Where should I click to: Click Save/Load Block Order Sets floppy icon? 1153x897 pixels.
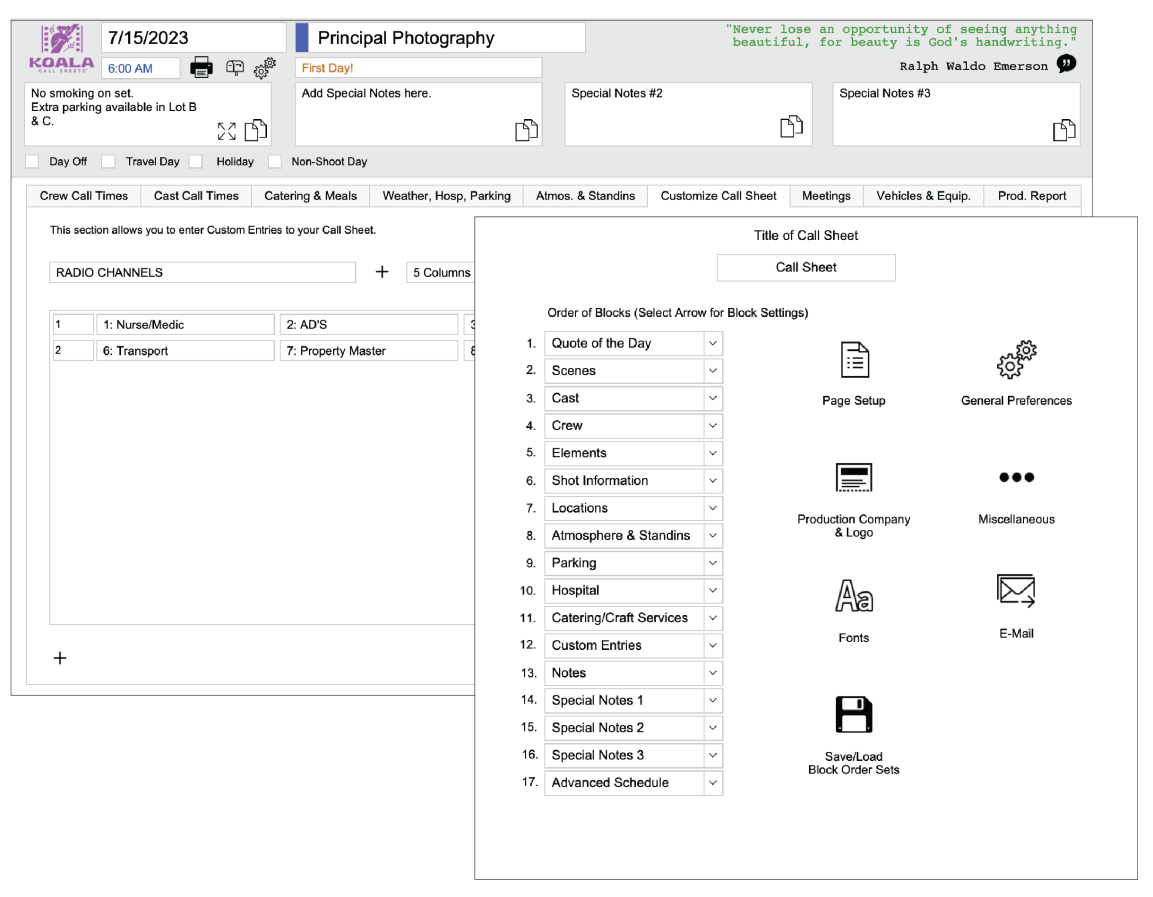click(x=854, y=715)
